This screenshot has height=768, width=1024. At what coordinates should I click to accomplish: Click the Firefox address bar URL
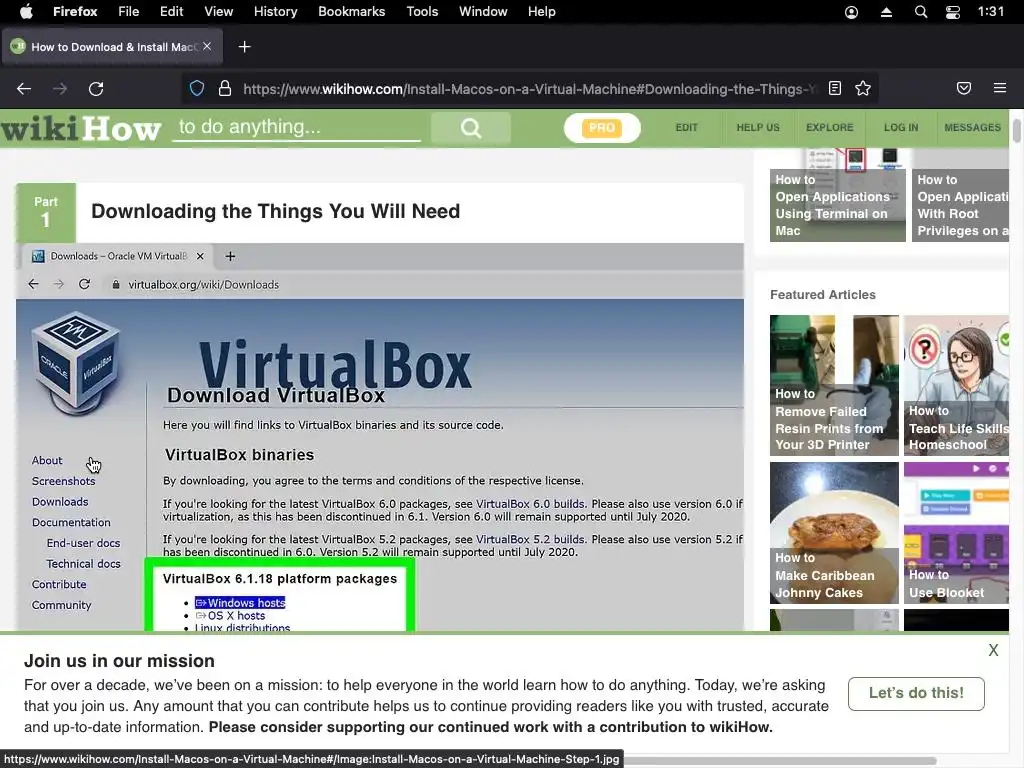pyautogui.click(x=529, y=89)
